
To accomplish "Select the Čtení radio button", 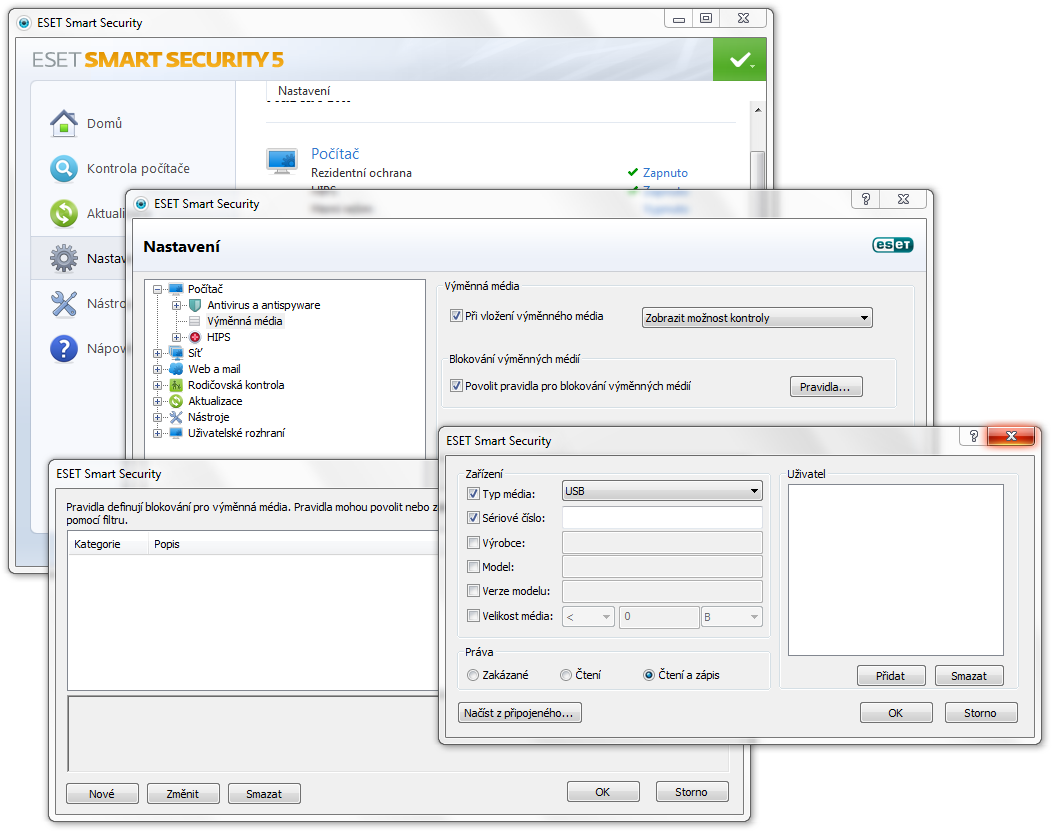I will pos(566,675).
